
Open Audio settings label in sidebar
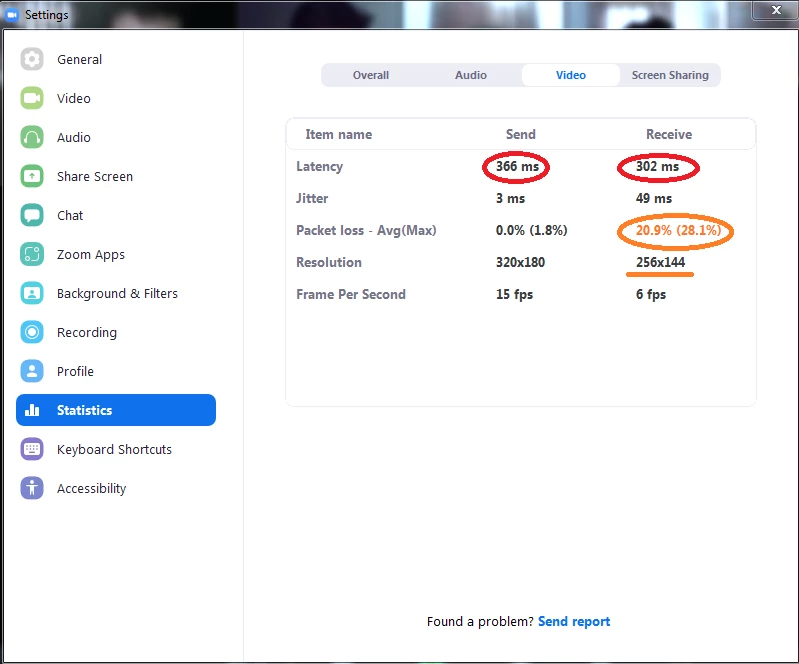pos(74,138)
